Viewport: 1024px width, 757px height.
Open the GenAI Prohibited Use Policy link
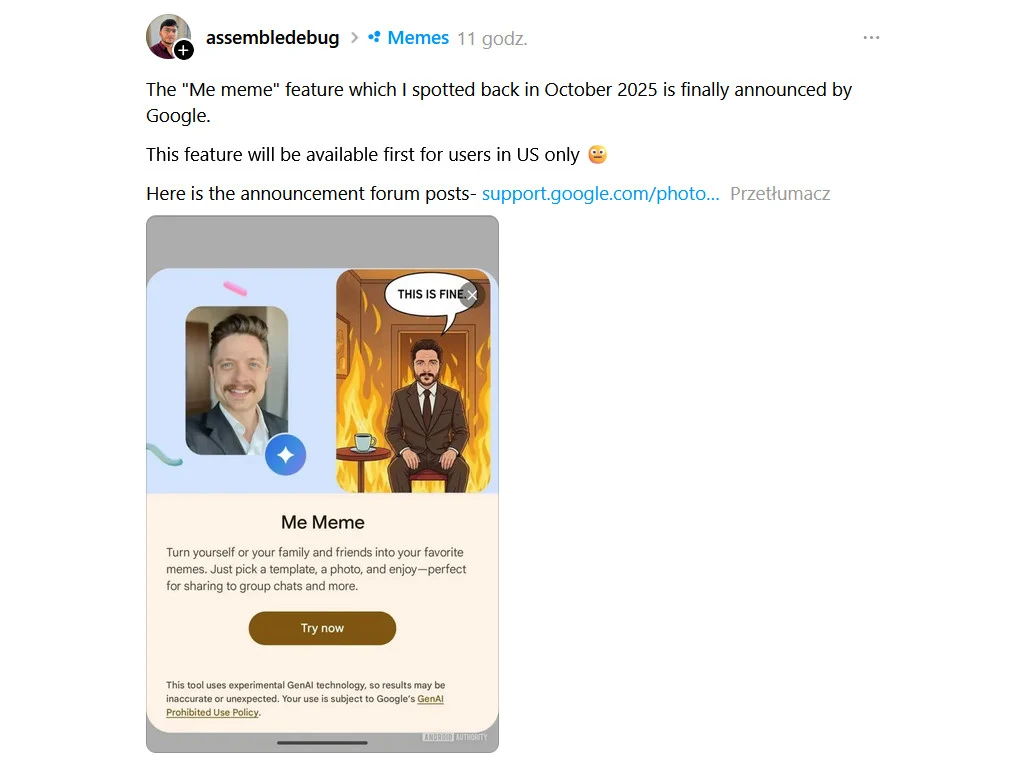(x=212, y=711)
